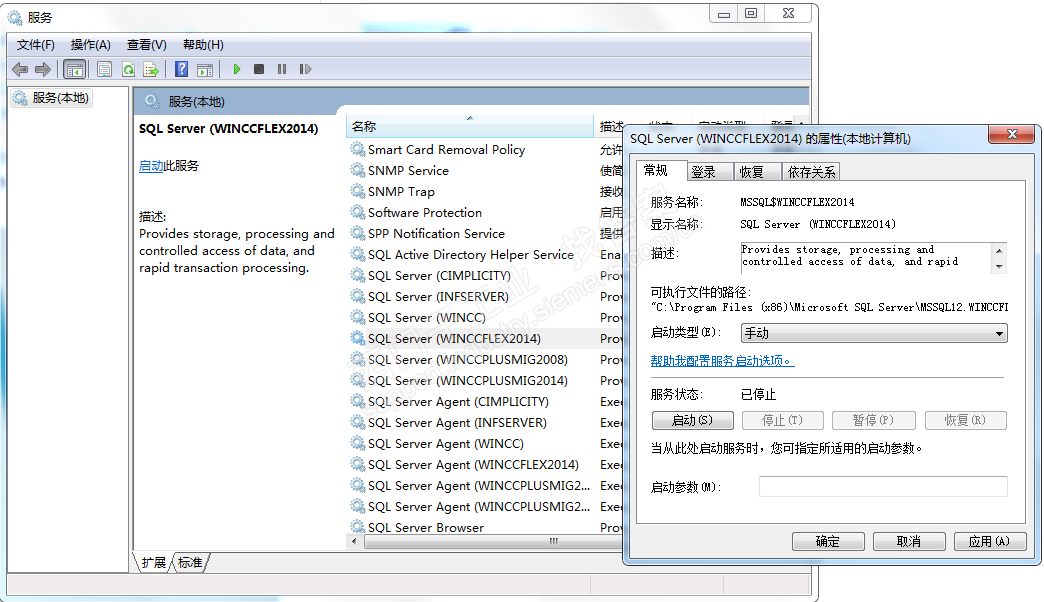The width and height of the screenshot is (1044, 602).
Task: Click the Pause Service toolbar icon
Action: point(282,69)
